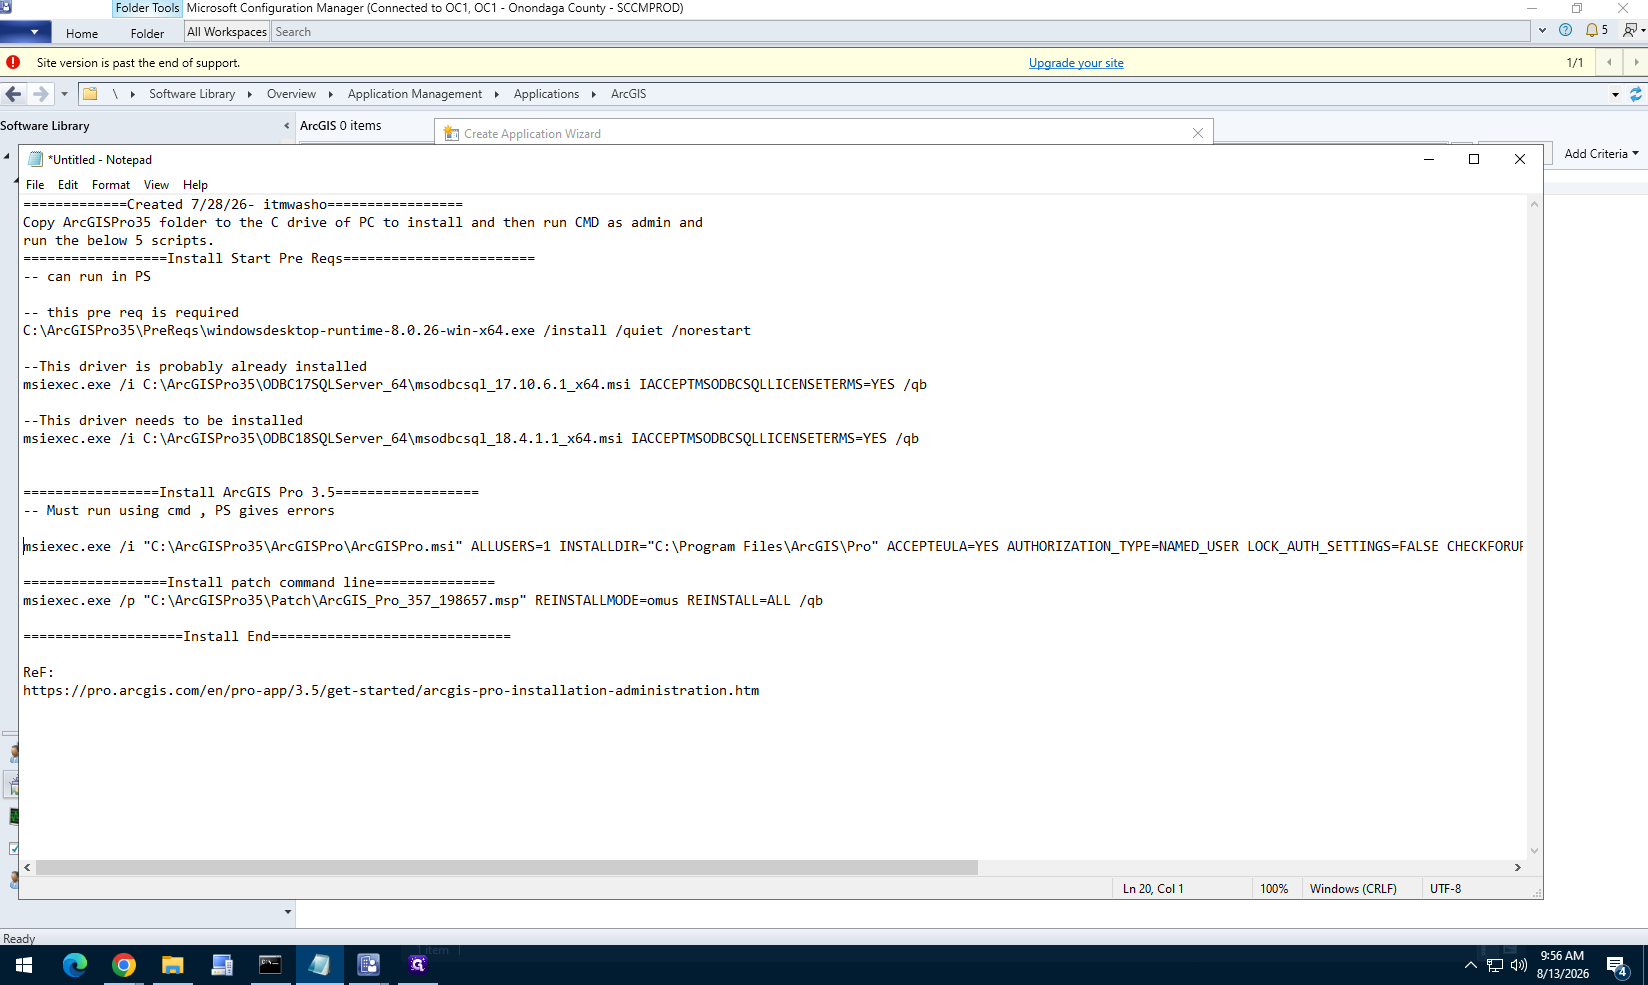
Task: Click the 'UTF-8' encoding status entry
Action: tap(1445, 889)
